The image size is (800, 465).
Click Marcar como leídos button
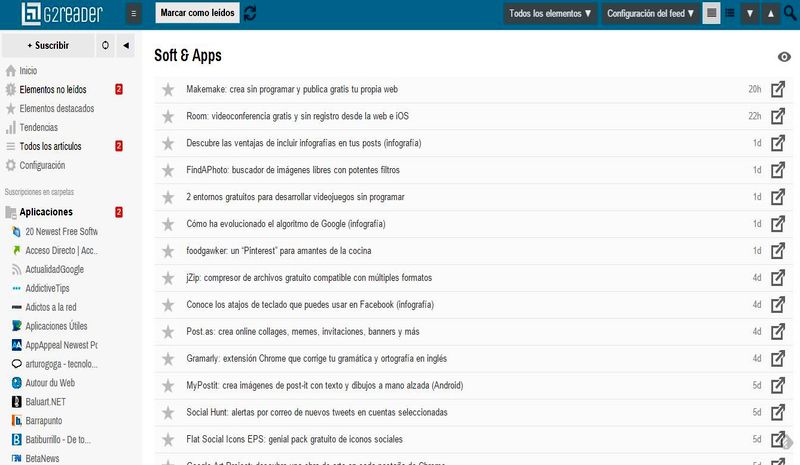pyautogui.click(x=197, y=13)
